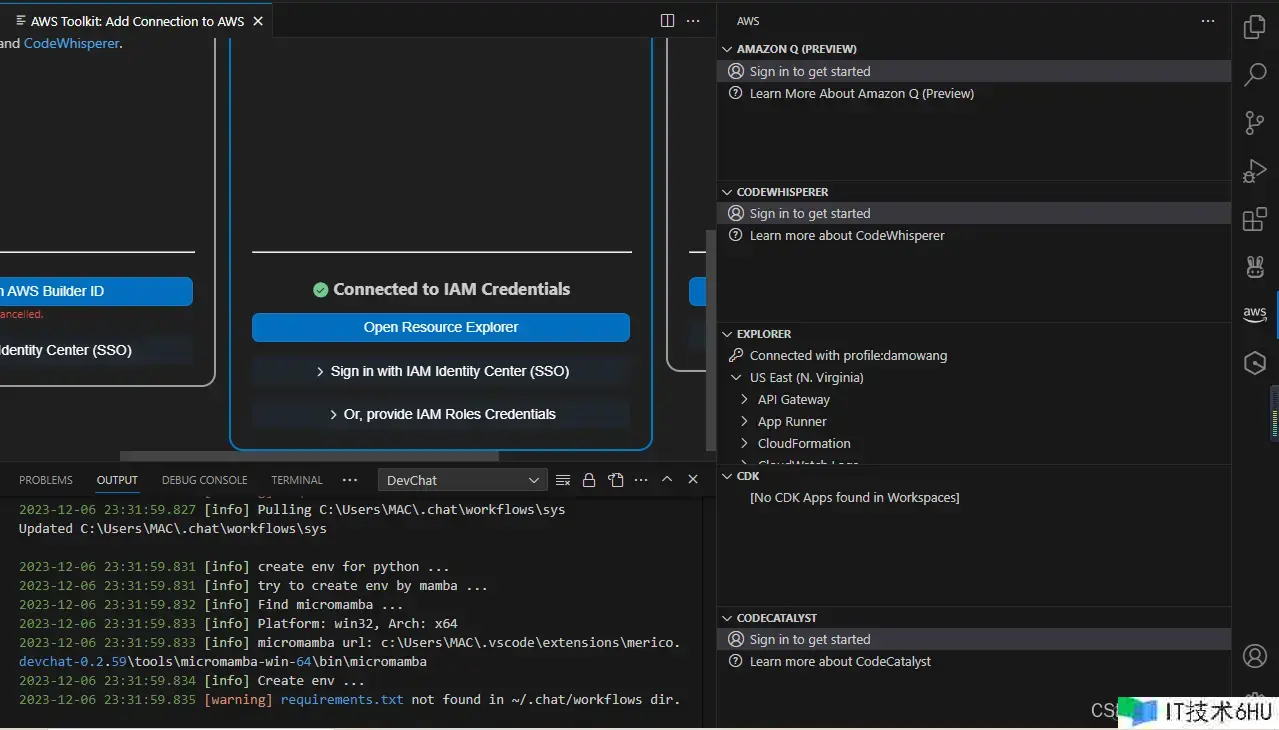Screen dimensions: 1279x730
Task: Open editor More Actions ellipsis
Action: (693, 21)
